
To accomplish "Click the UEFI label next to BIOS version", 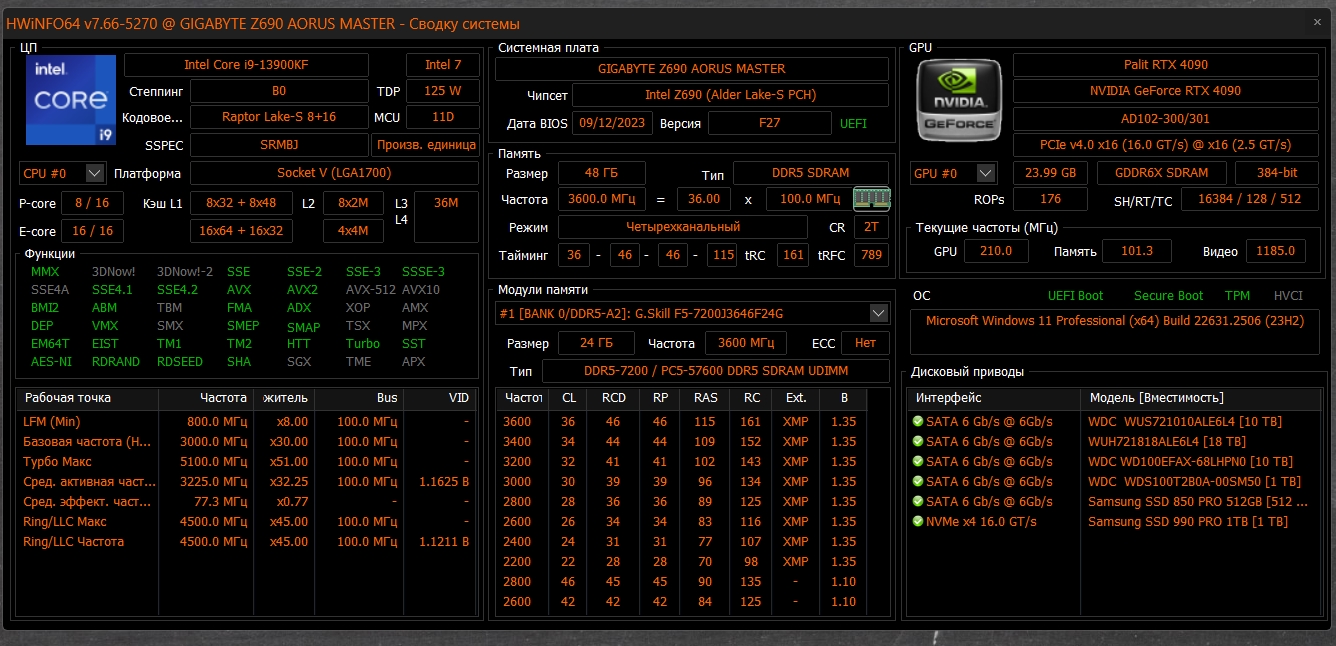I will (853, 124).
